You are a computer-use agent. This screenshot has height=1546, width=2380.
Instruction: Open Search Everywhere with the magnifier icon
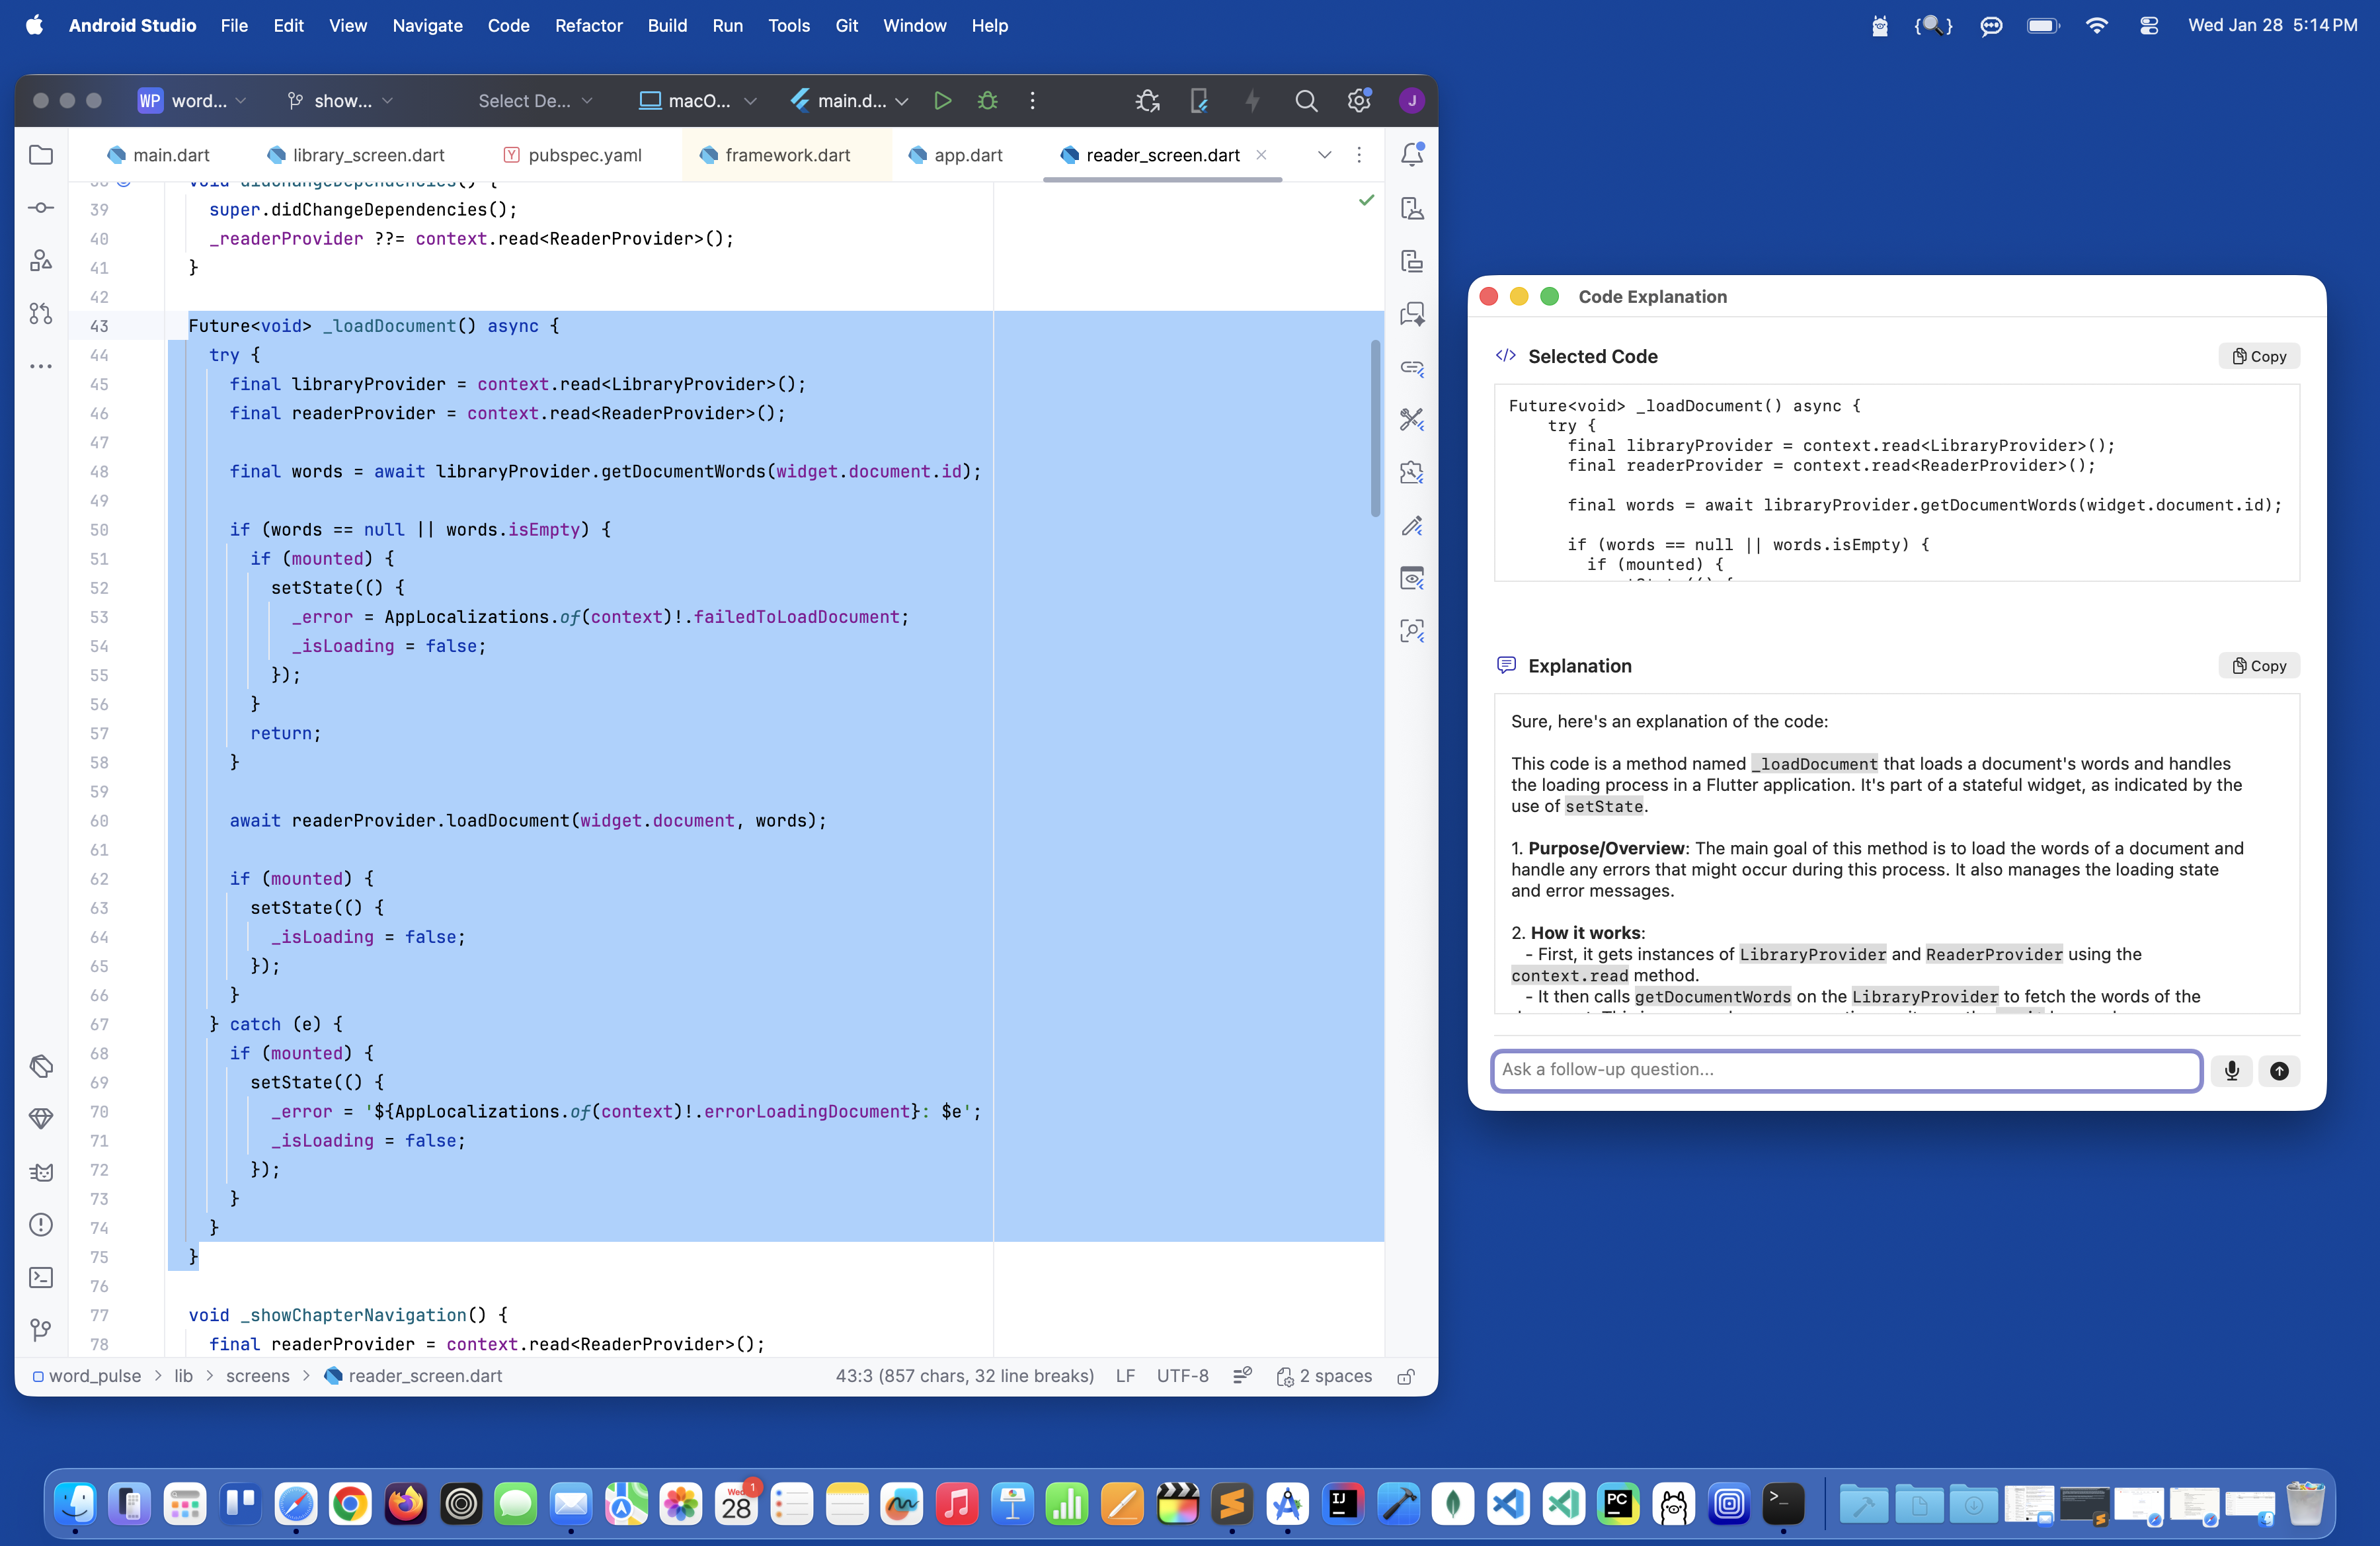1306,100
